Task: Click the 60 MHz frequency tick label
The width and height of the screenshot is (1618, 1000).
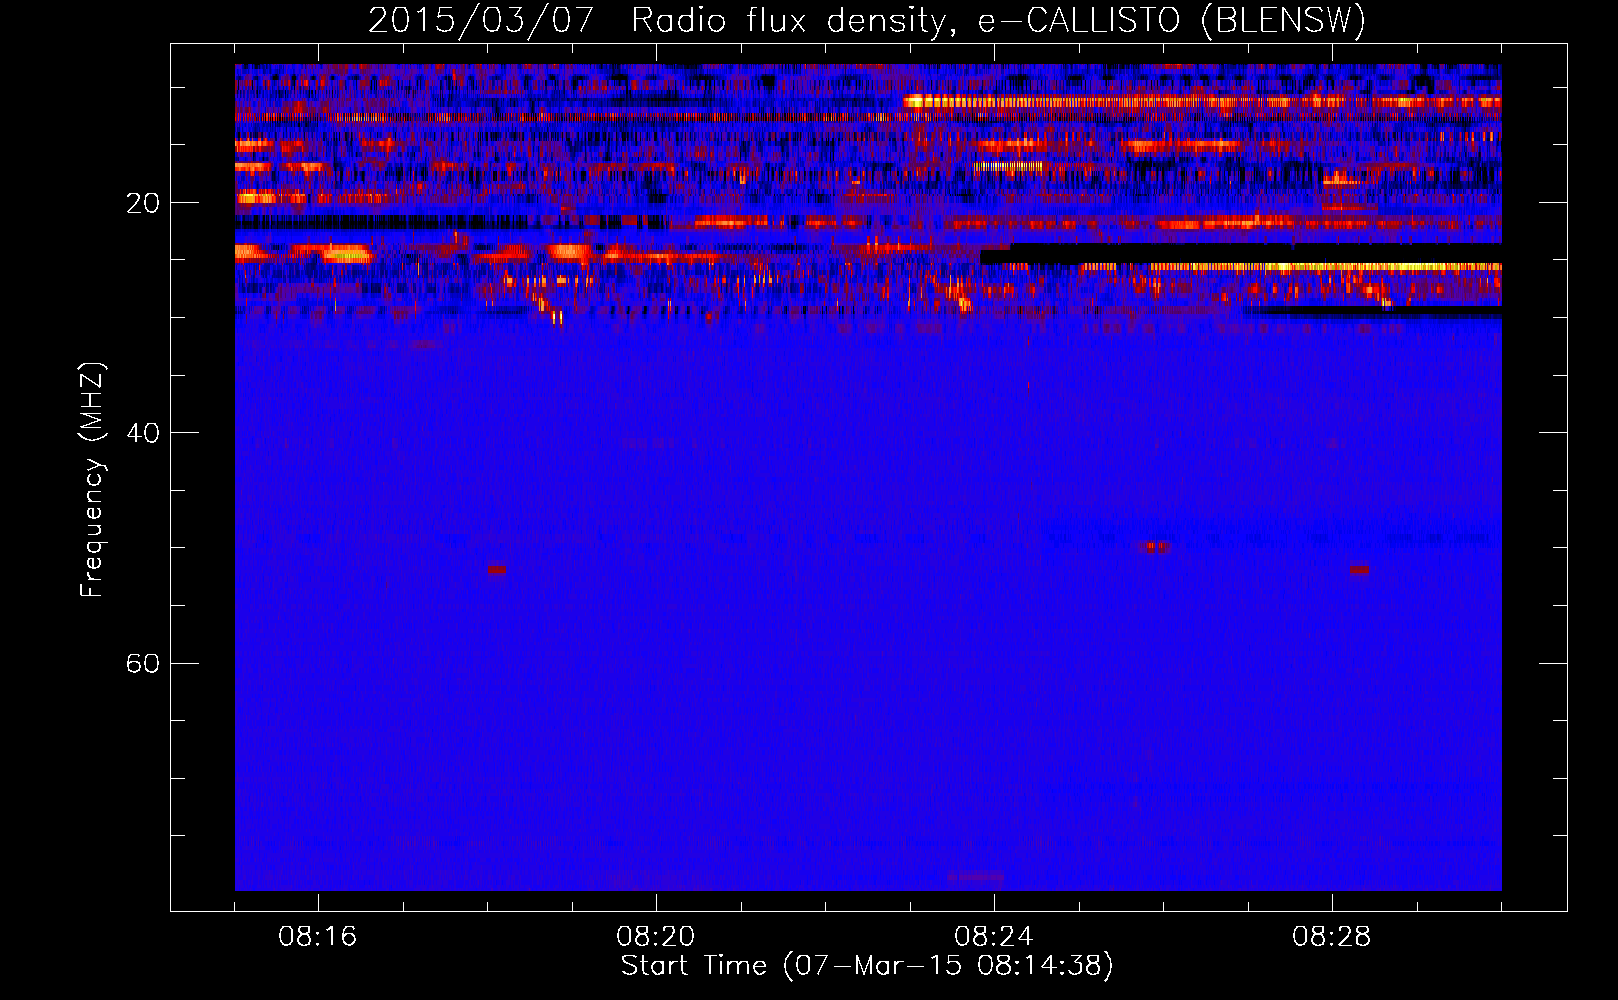Action: (143, 663)
